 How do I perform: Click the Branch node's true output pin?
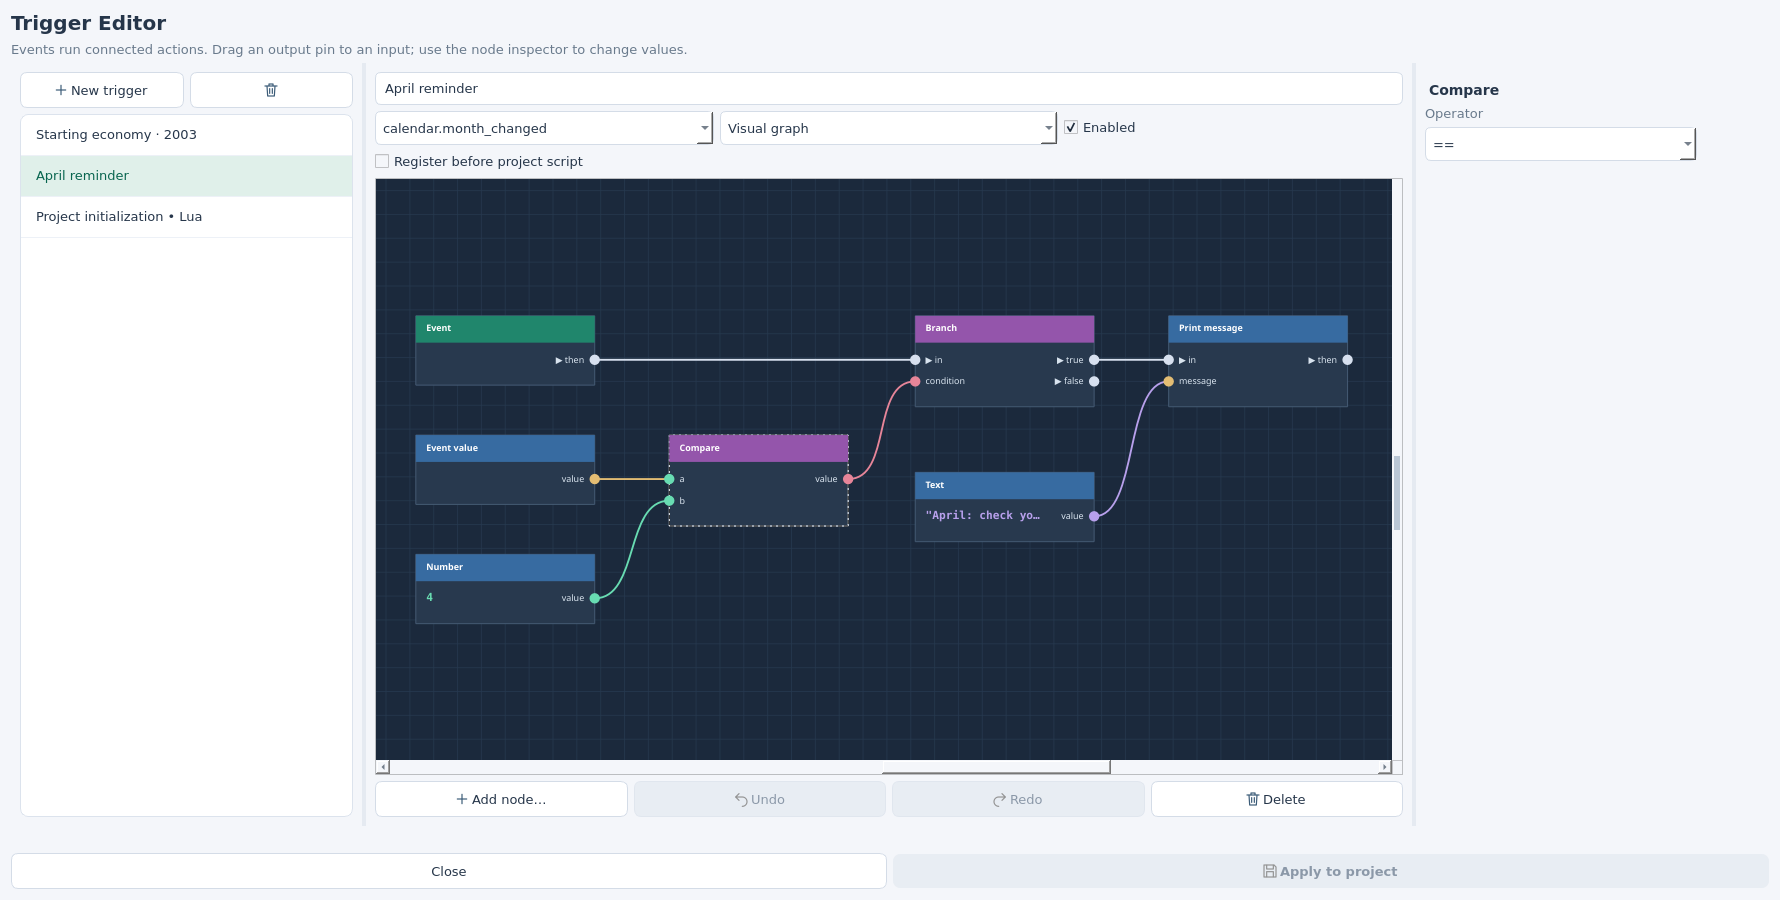(1094, 360)
